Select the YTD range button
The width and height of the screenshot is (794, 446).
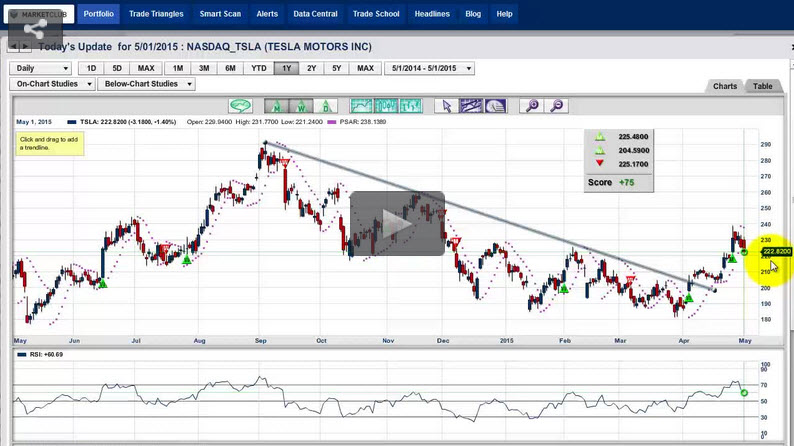259,68
